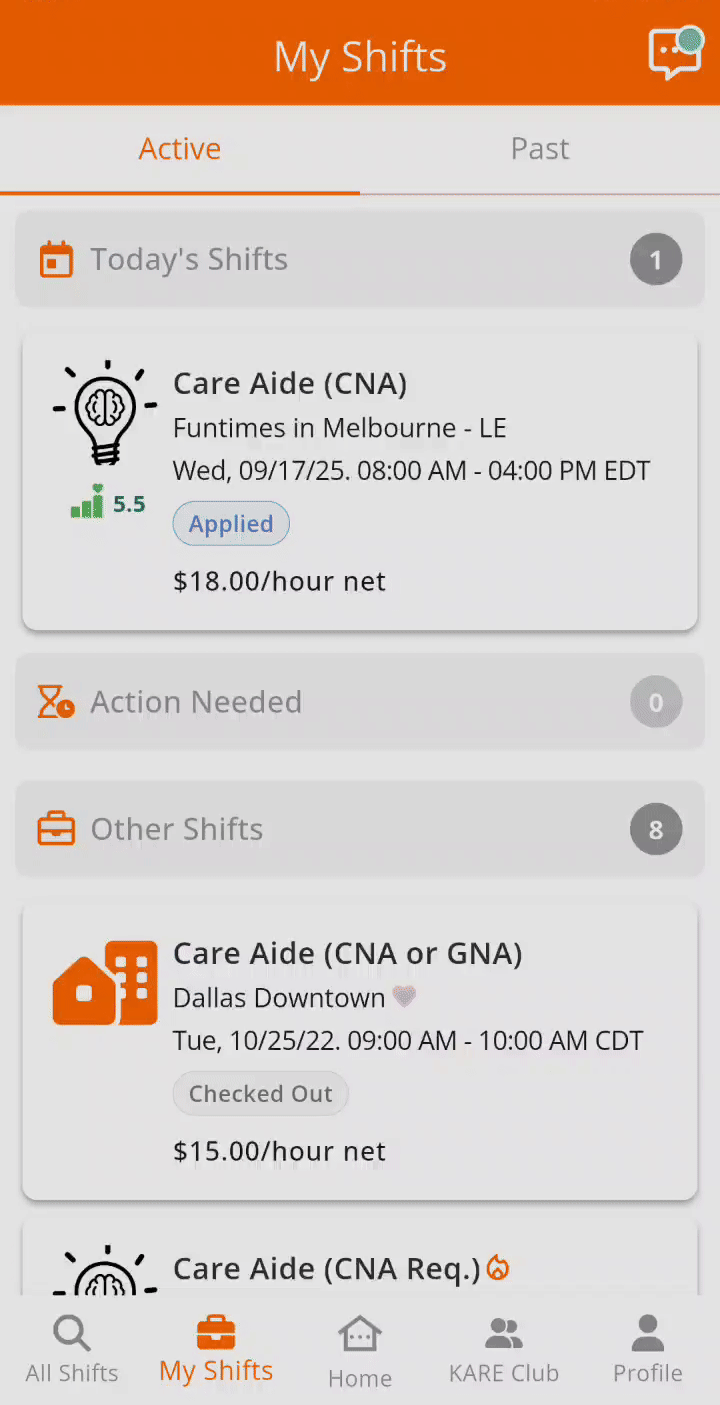Switch to the Past tab
The width and height of the screenshot is (720, 1405).
tap(540, 149)
